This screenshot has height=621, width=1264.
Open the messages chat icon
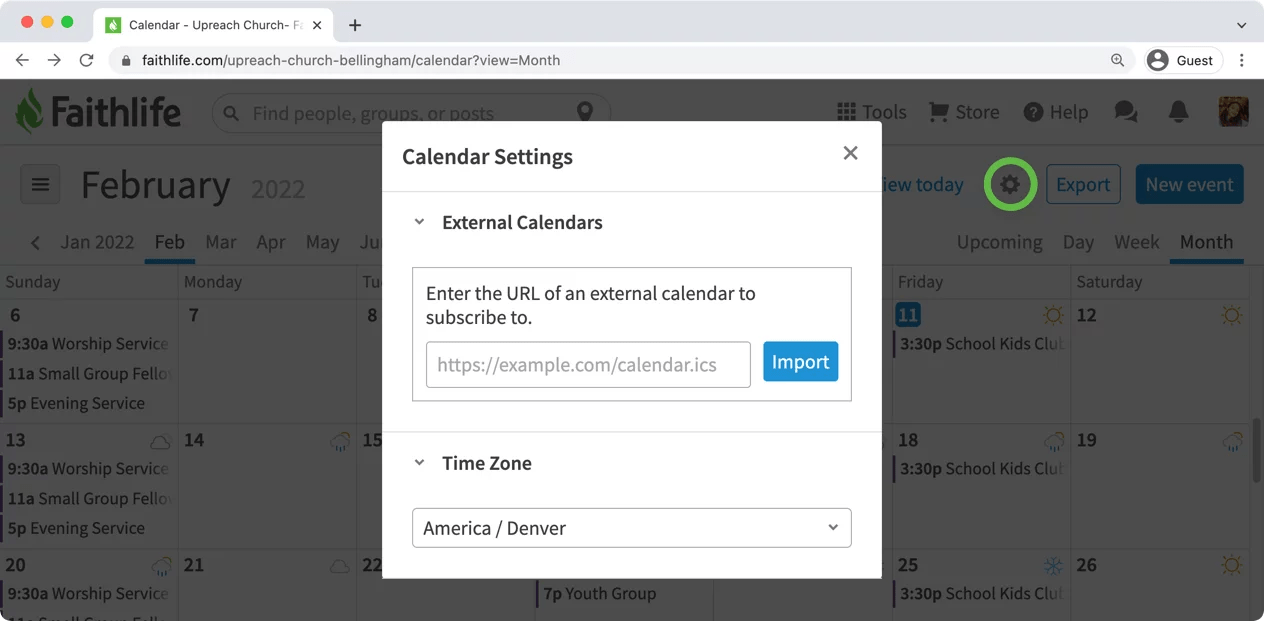pyautogui.click(x=1126, y=112)
